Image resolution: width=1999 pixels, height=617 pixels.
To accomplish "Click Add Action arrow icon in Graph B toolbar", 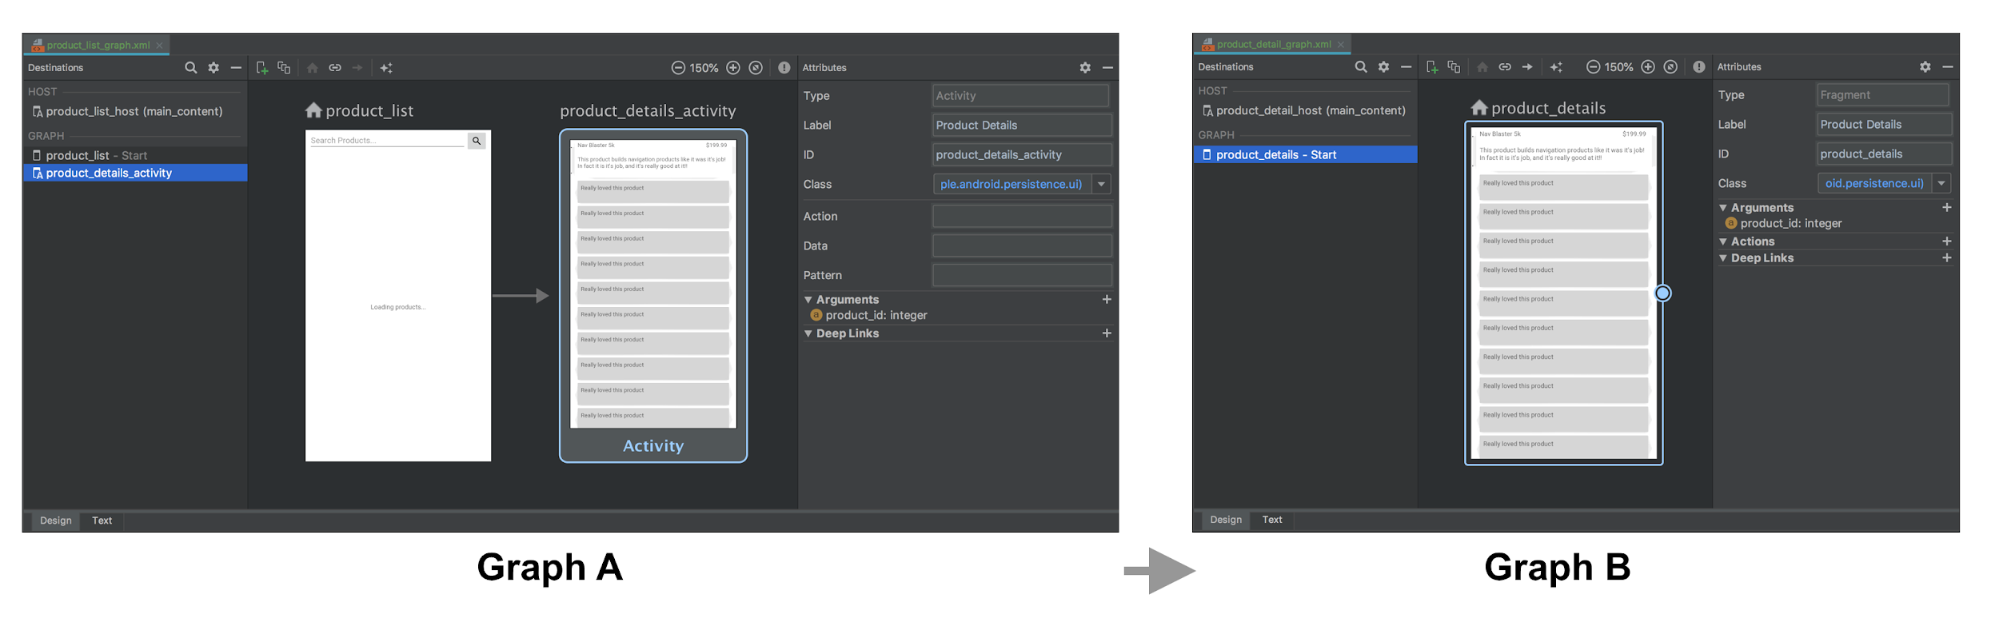I will pyautogui.click(x=1527, y=67).
